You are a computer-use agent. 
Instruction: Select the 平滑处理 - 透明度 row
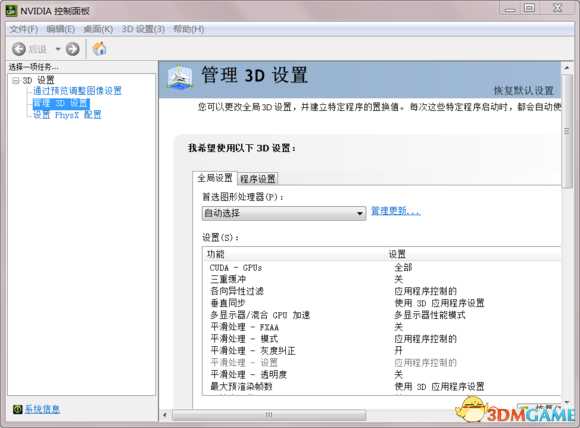pyautogui.click(x=382, y=375)
